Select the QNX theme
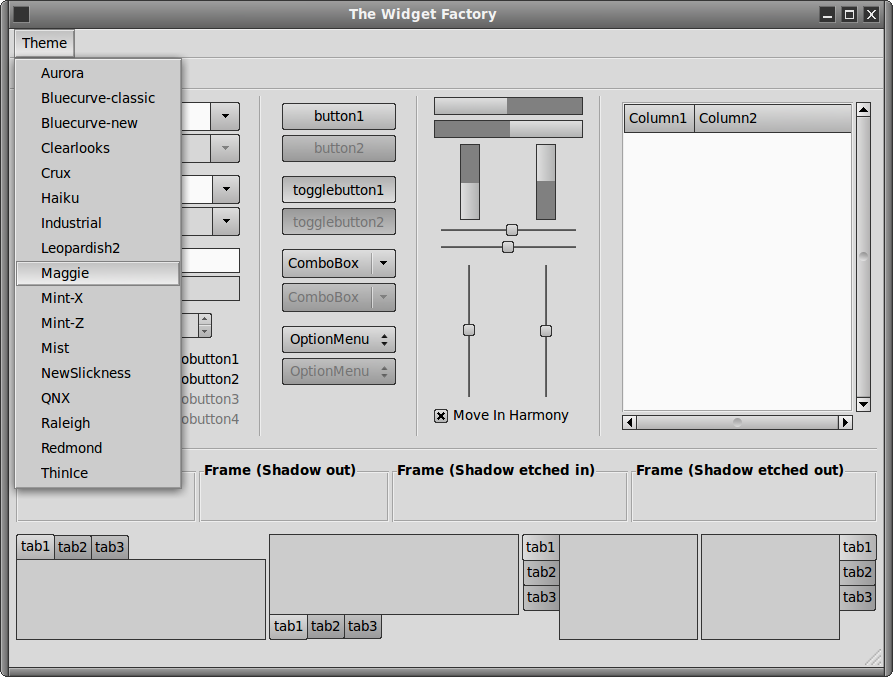 [98, 399]
